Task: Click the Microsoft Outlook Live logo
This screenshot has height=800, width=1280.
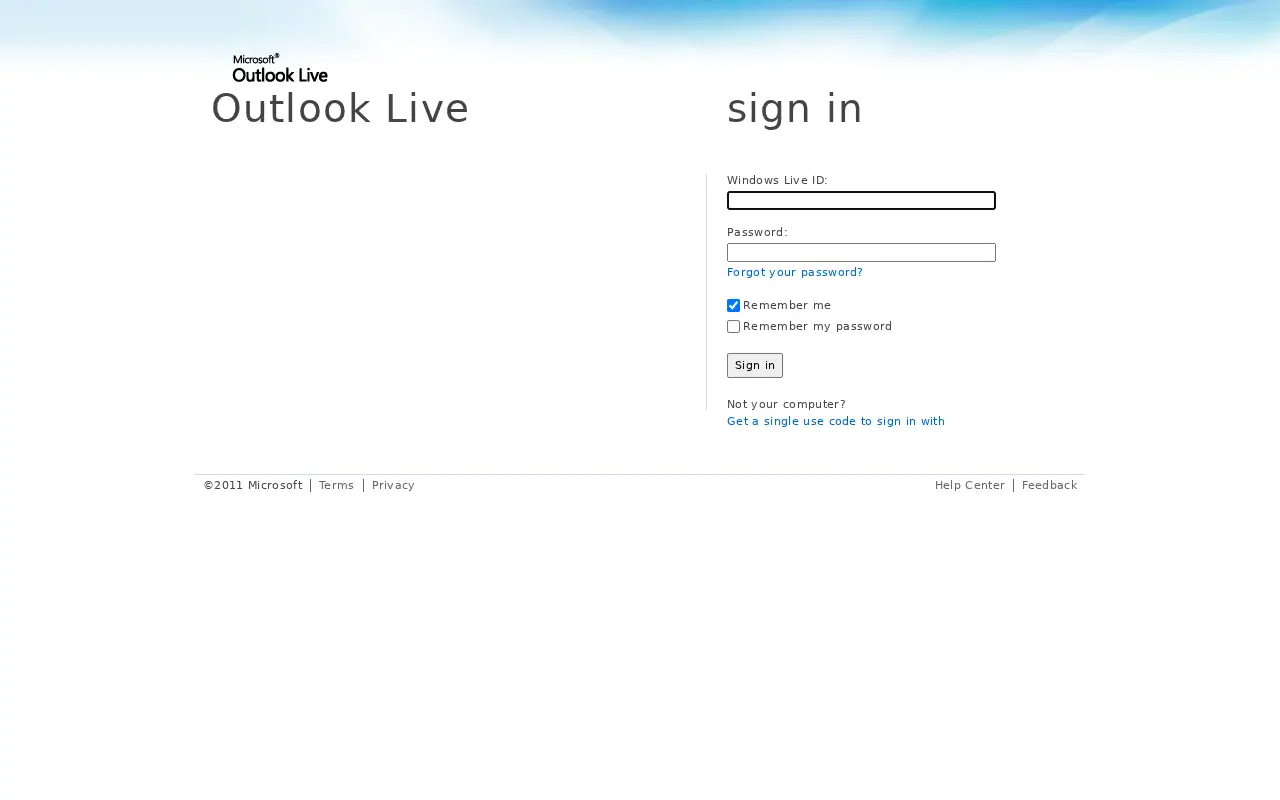Action: click(280, 68)
